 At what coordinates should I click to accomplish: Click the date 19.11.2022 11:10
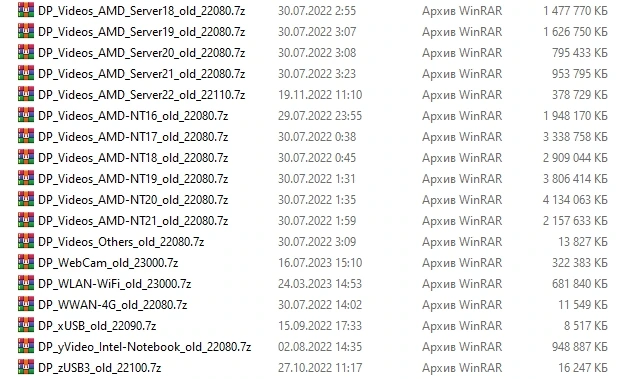pos(320,95)
